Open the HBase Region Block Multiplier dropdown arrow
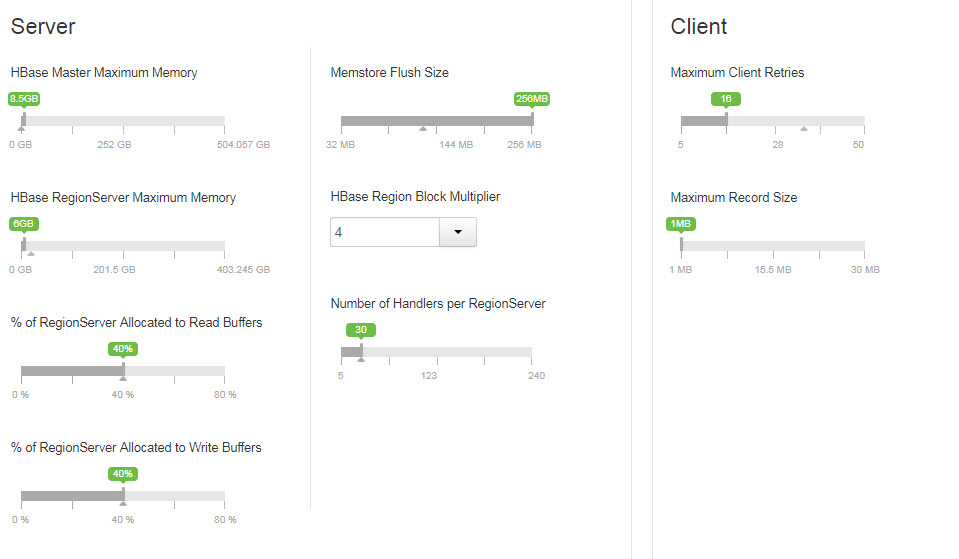Viewport: 959px width, 559px height. pyautogui.click(x=457, y=232)
